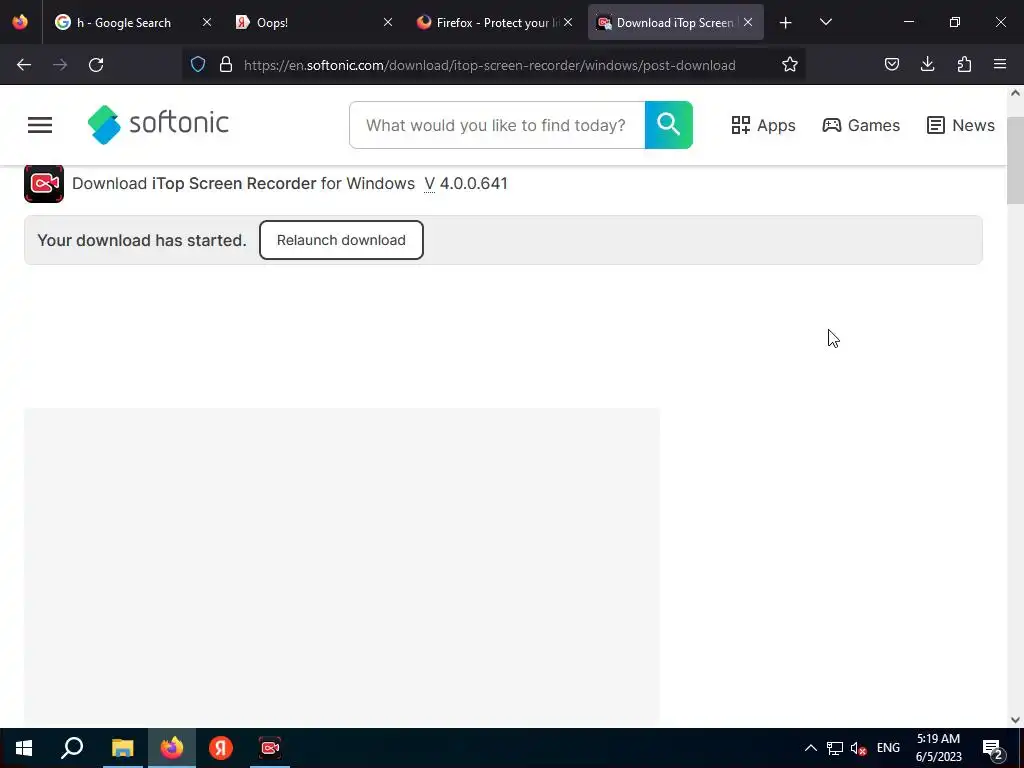Open Yandex browser from taskbar

(221, 748)
